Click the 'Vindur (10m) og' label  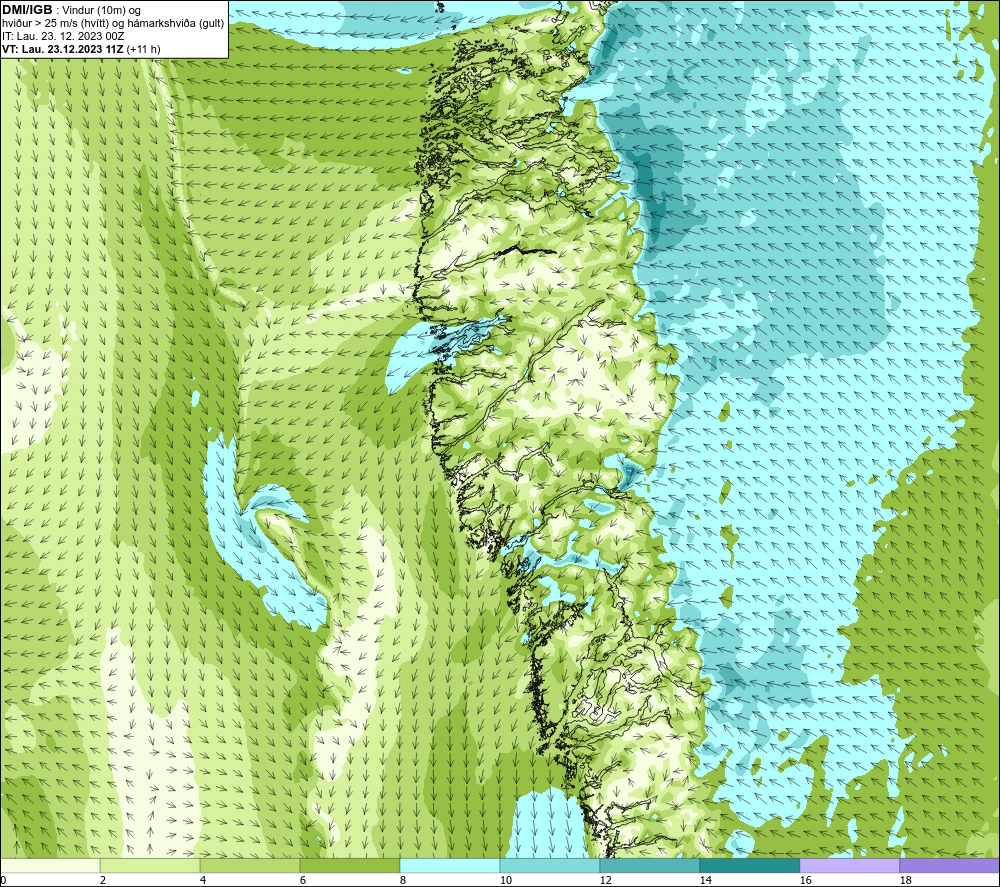point(102,10)
